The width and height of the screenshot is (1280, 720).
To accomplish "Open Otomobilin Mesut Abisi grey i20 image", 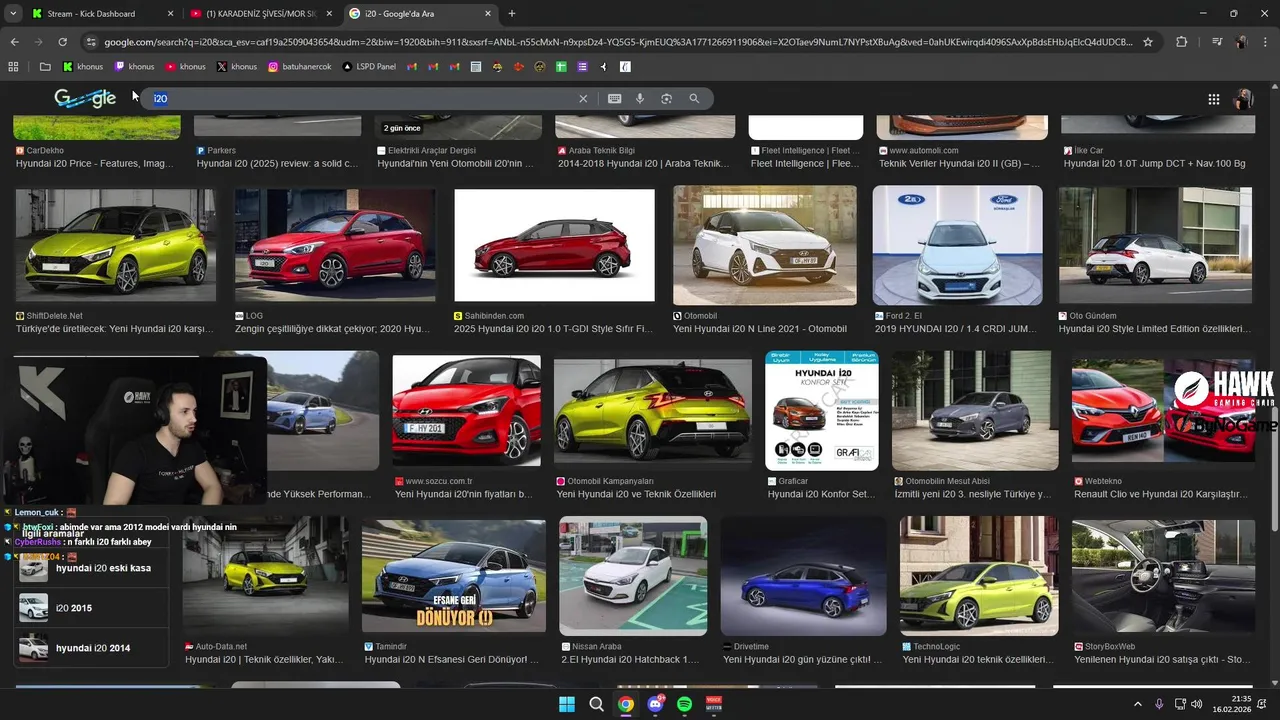I will (975, 410).
